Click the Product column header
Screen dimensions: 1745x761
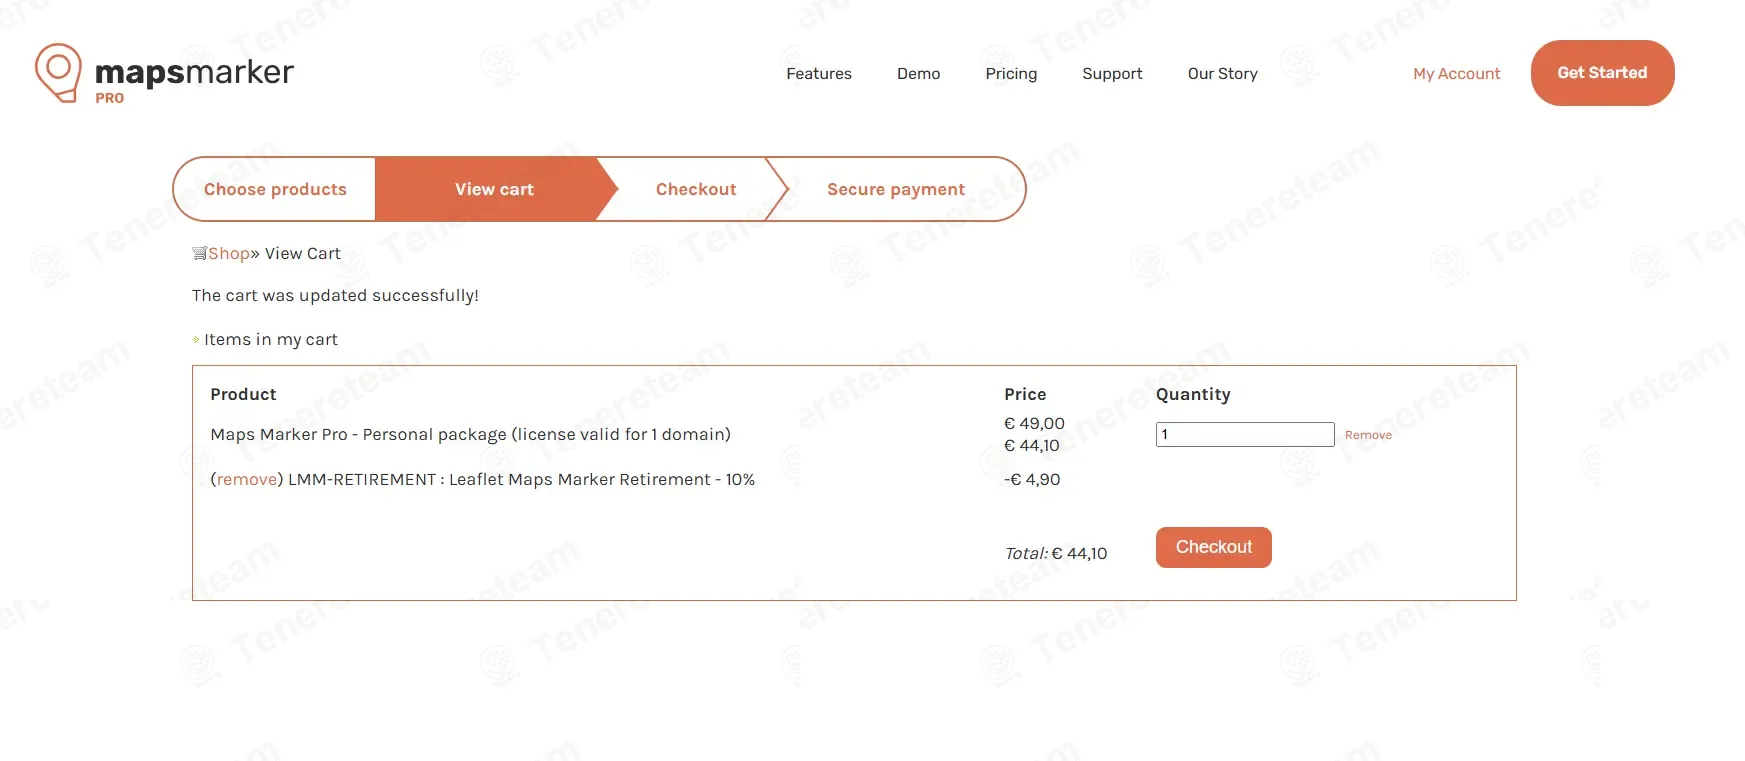243,394
